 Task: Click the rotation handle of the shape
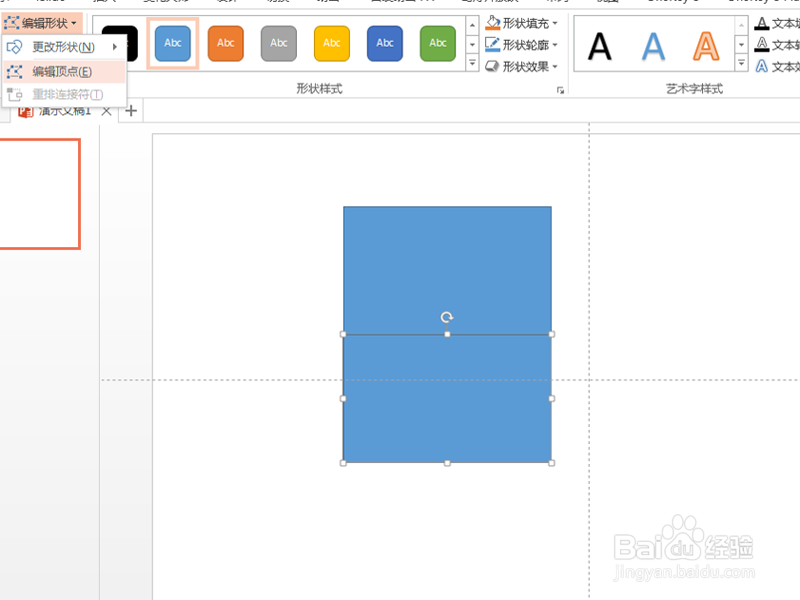tap(447, 317)
